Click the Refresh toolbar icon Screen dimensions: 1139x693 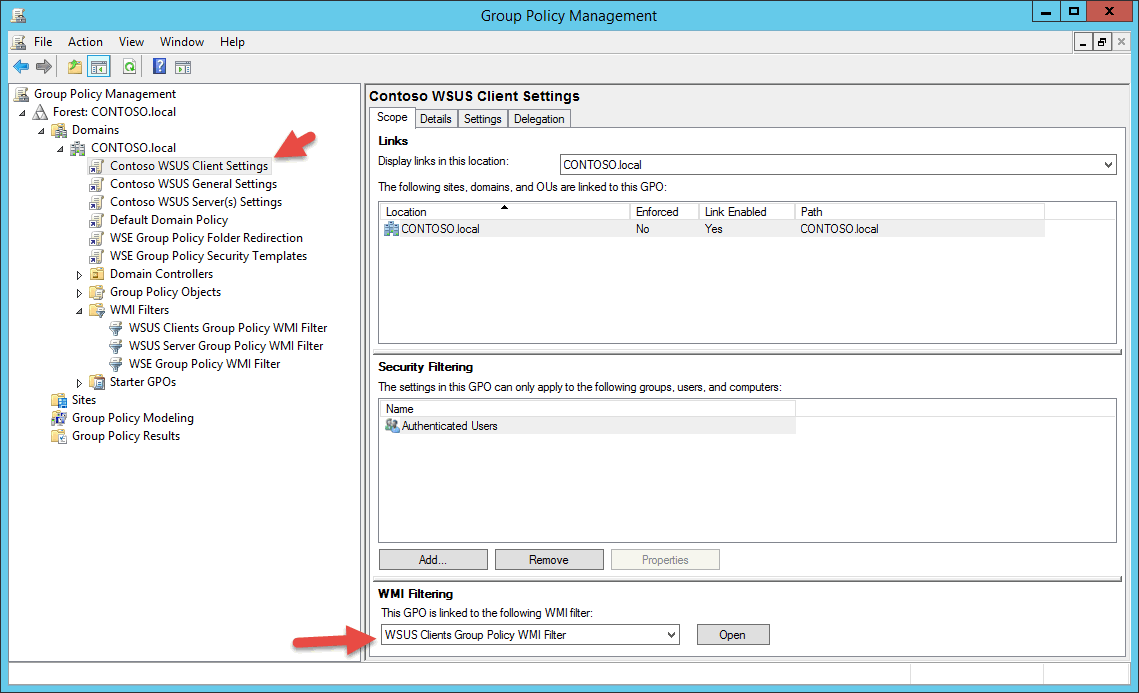click(129, 67)
